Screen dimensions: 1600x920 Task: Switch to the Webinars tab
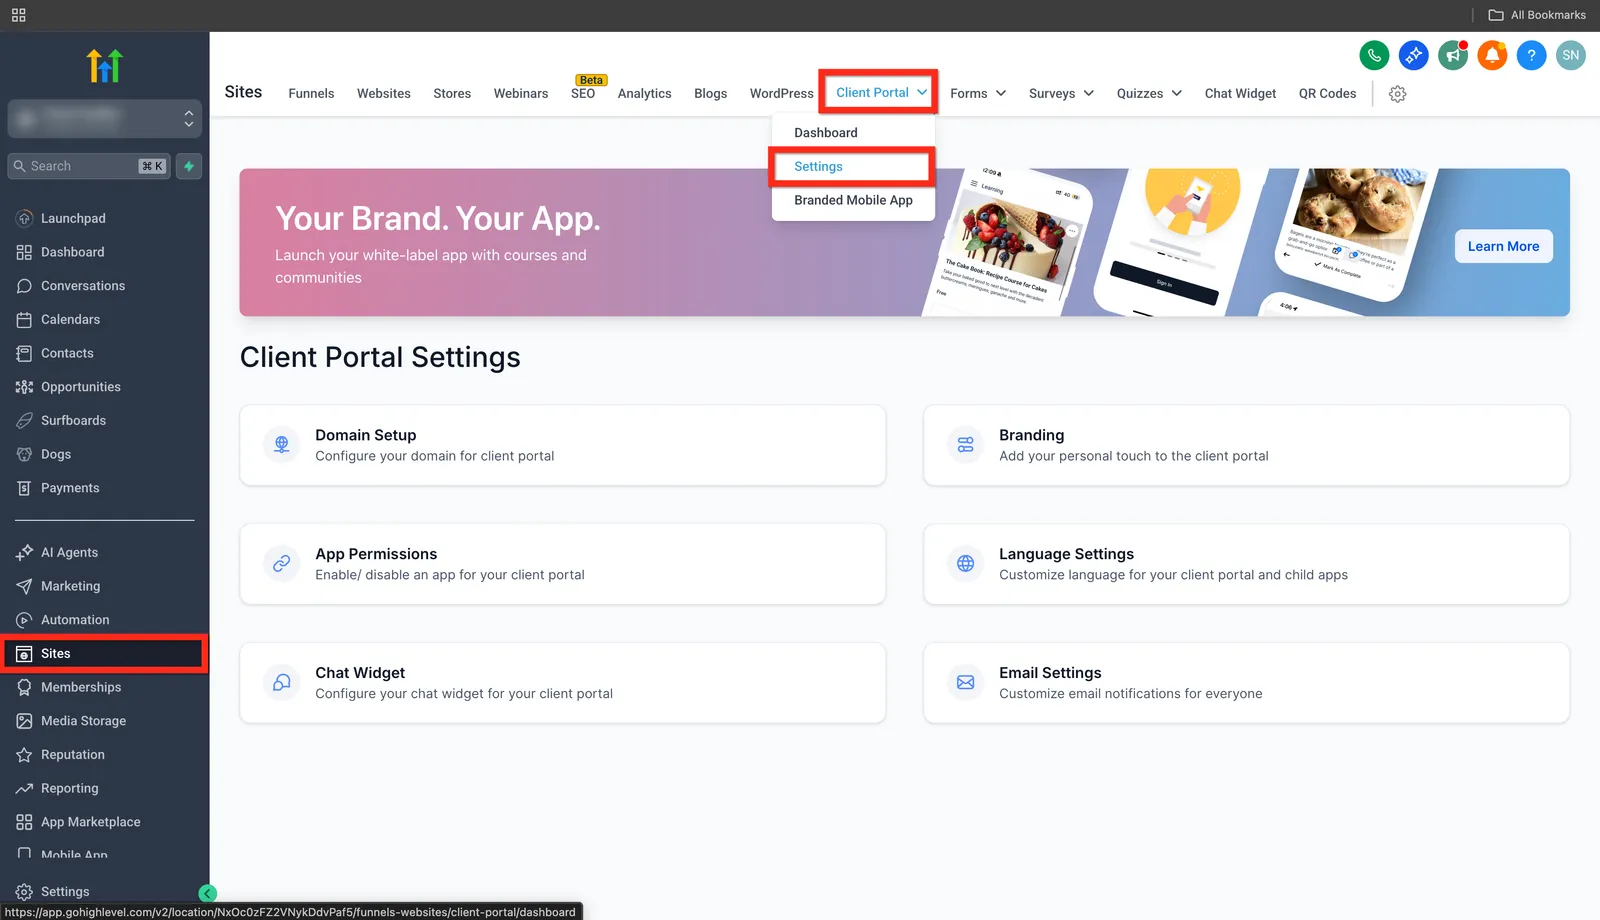521,93
